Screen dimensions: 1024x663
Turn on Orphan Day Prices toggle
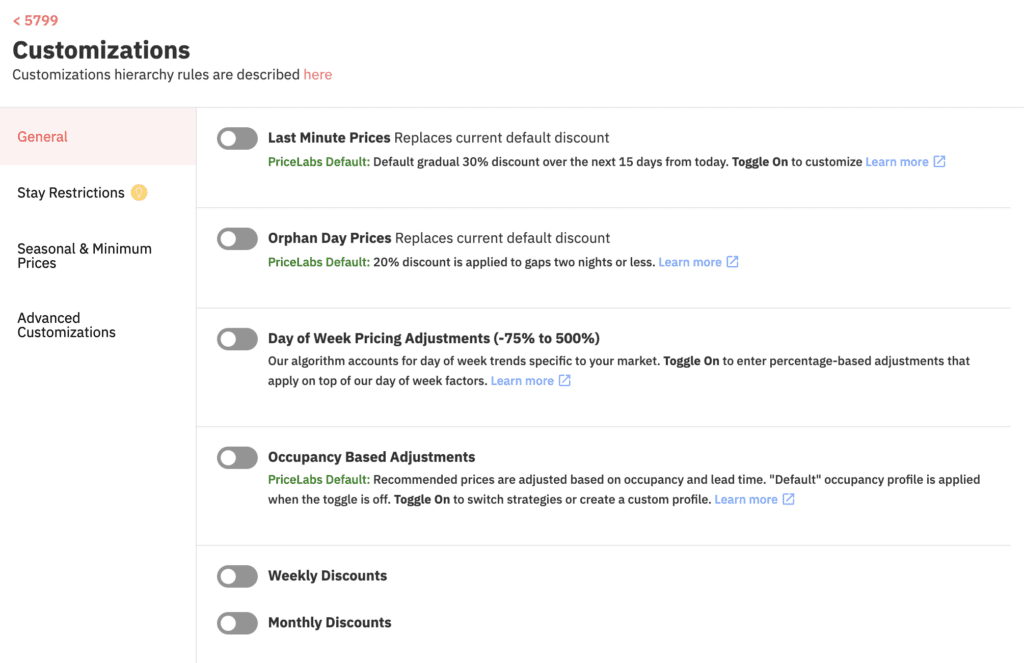(237, 239)
